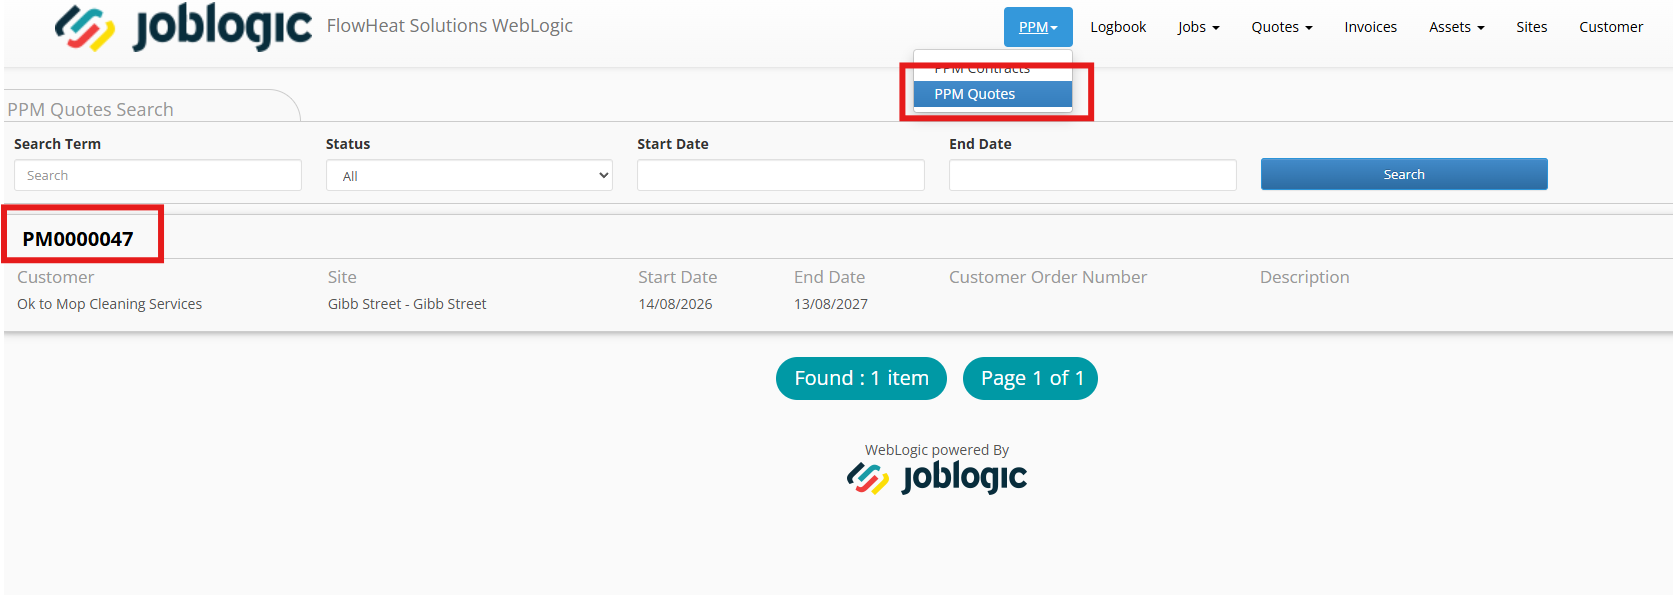Click the Joblogic logo in the header
Screen dimensions: 1673x595
[183, 27]
